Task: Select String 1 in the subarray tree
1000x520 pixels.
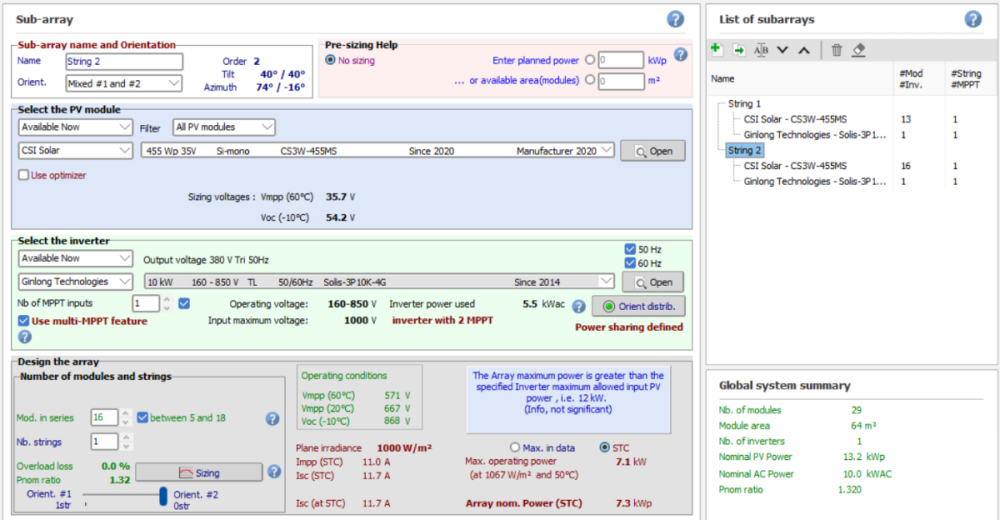Action: (x=745, y=104)
